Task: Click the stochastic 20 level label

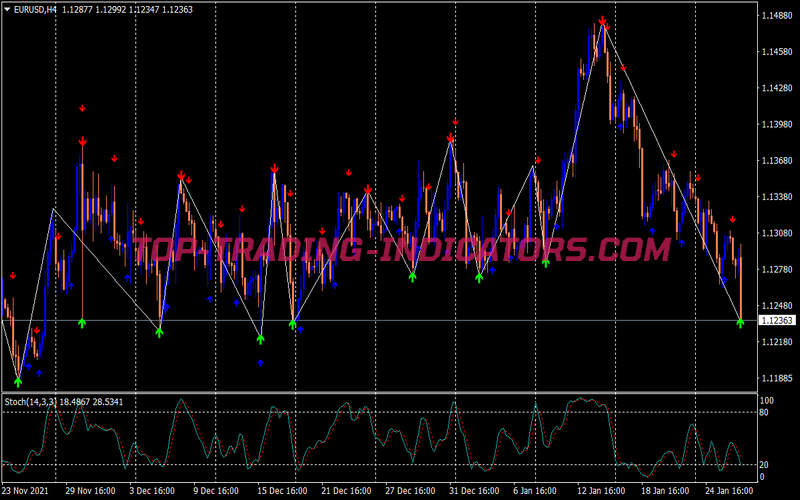Action: tap(764, 465)
